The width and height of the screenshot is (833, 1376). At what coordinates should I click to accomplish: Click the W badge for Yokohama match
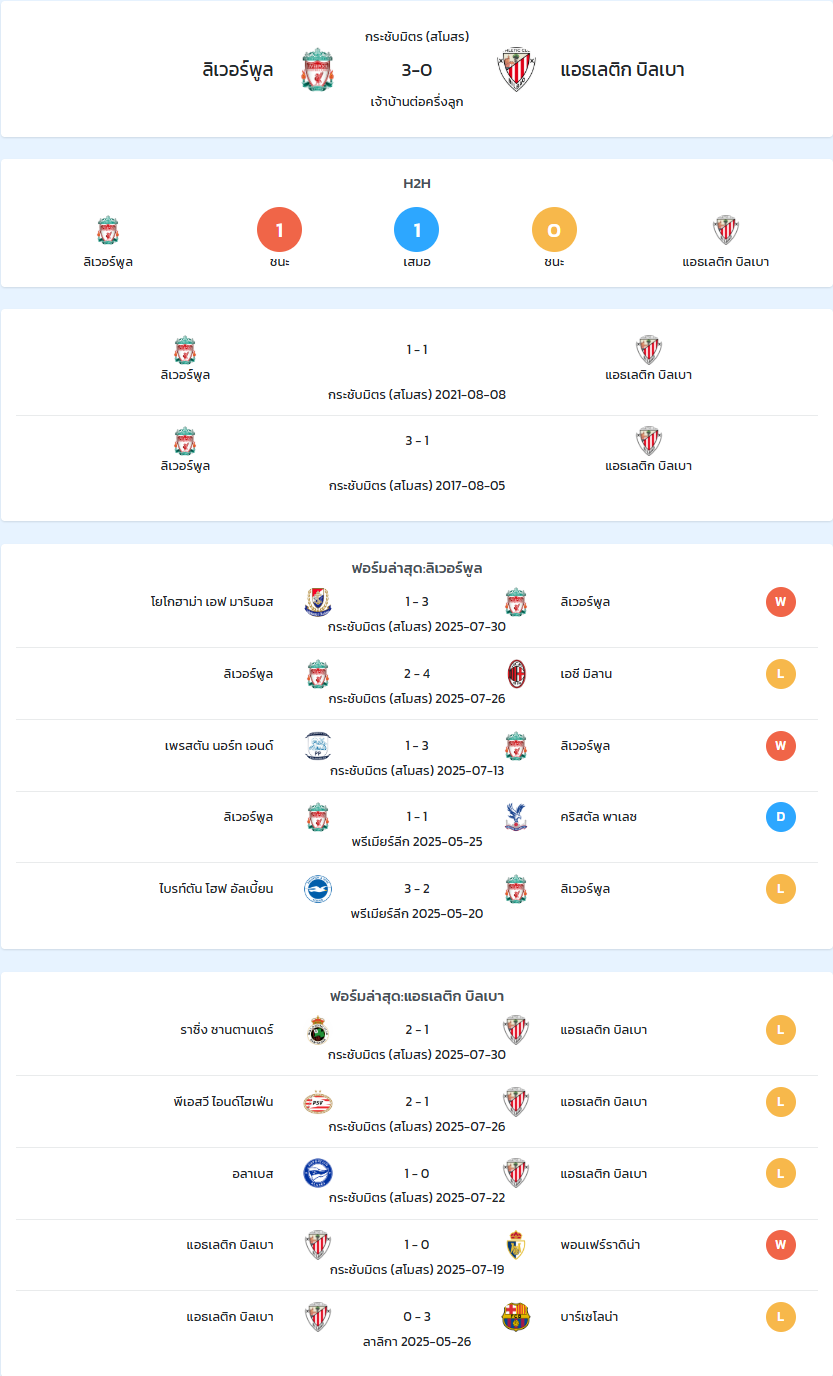[x=781, y=602]
